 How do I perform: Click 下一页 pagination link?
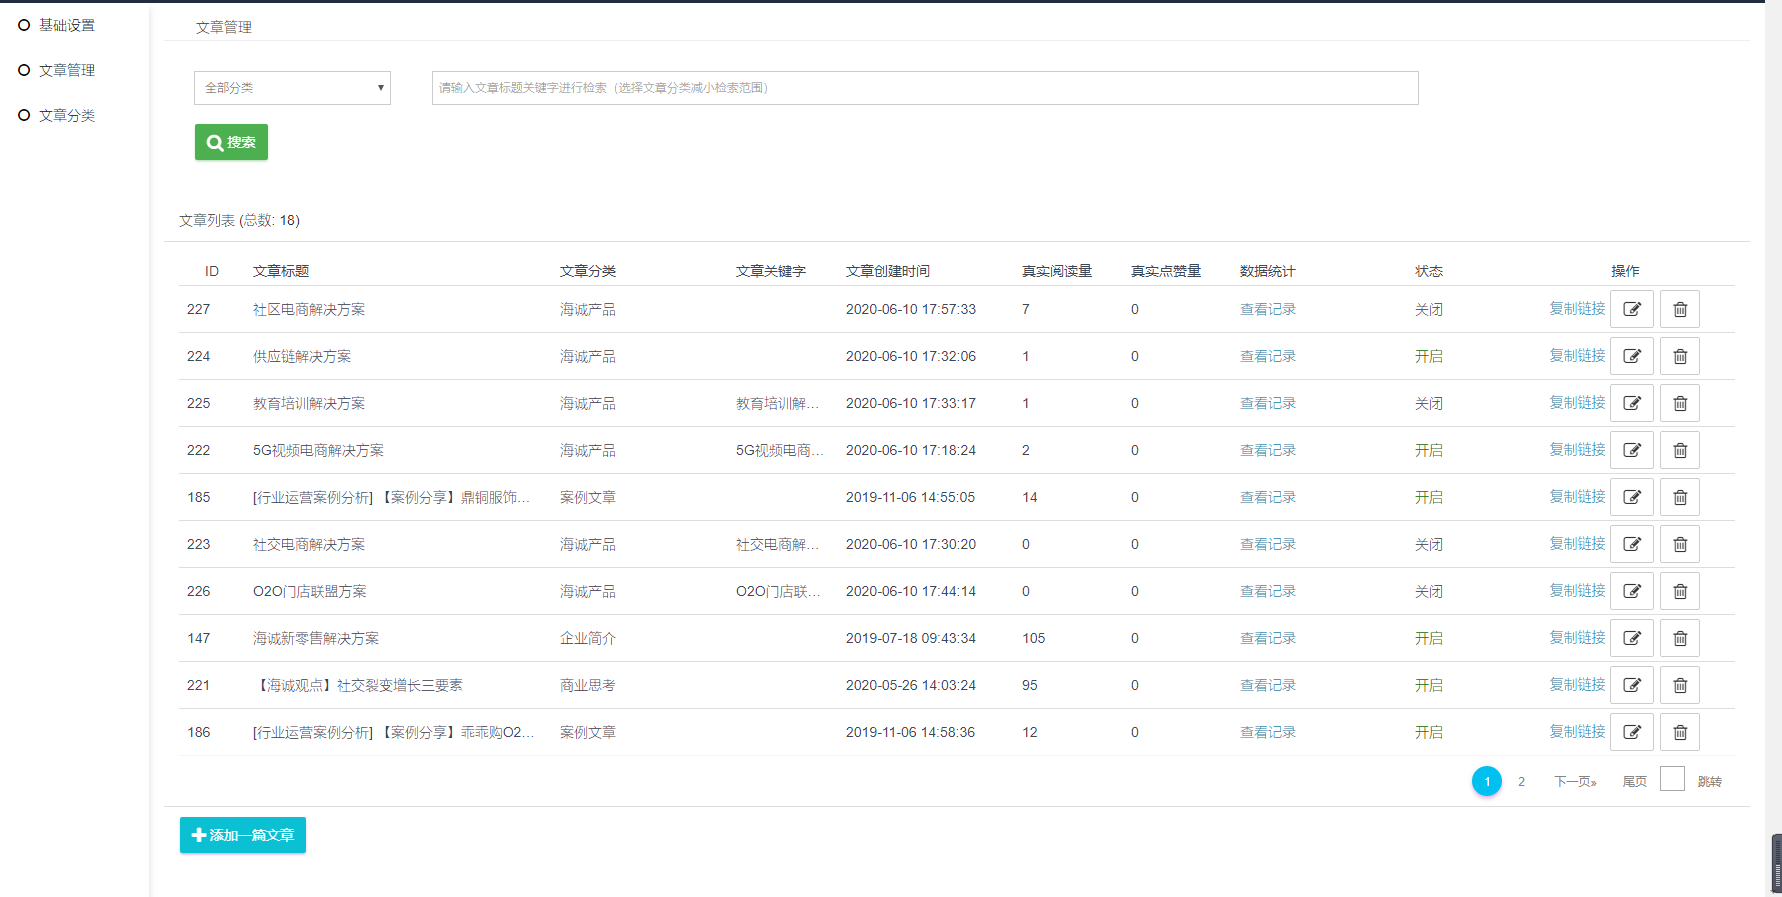1574,781
